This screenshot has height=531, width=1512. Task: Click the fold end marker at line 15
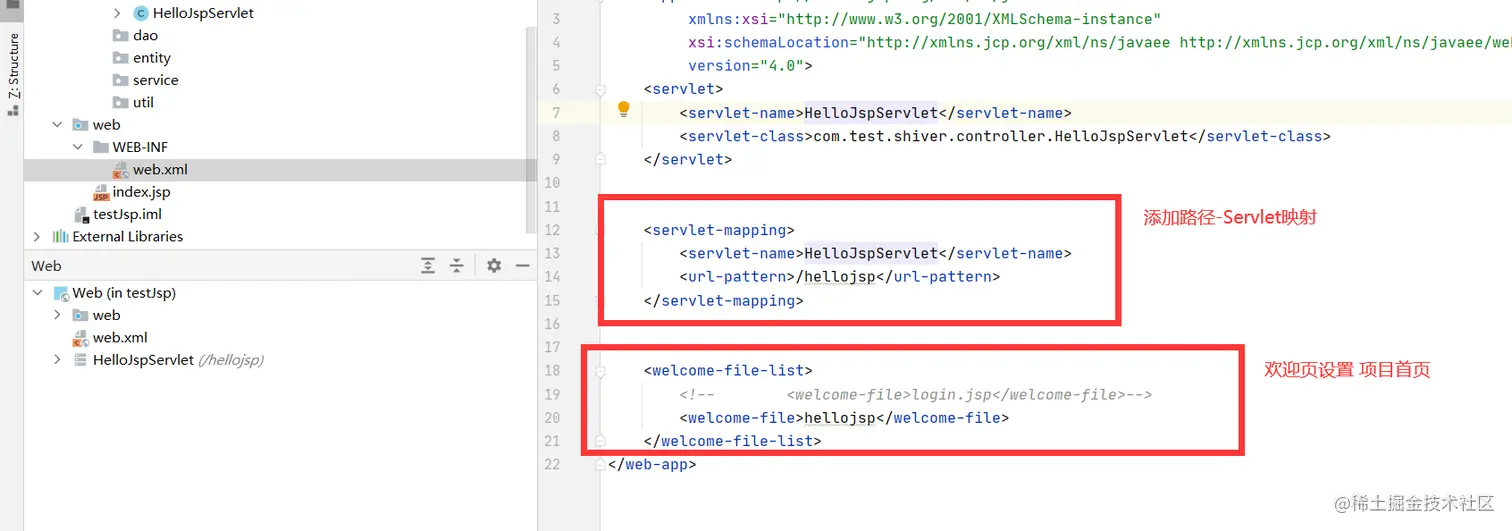[x=600, y=299]
